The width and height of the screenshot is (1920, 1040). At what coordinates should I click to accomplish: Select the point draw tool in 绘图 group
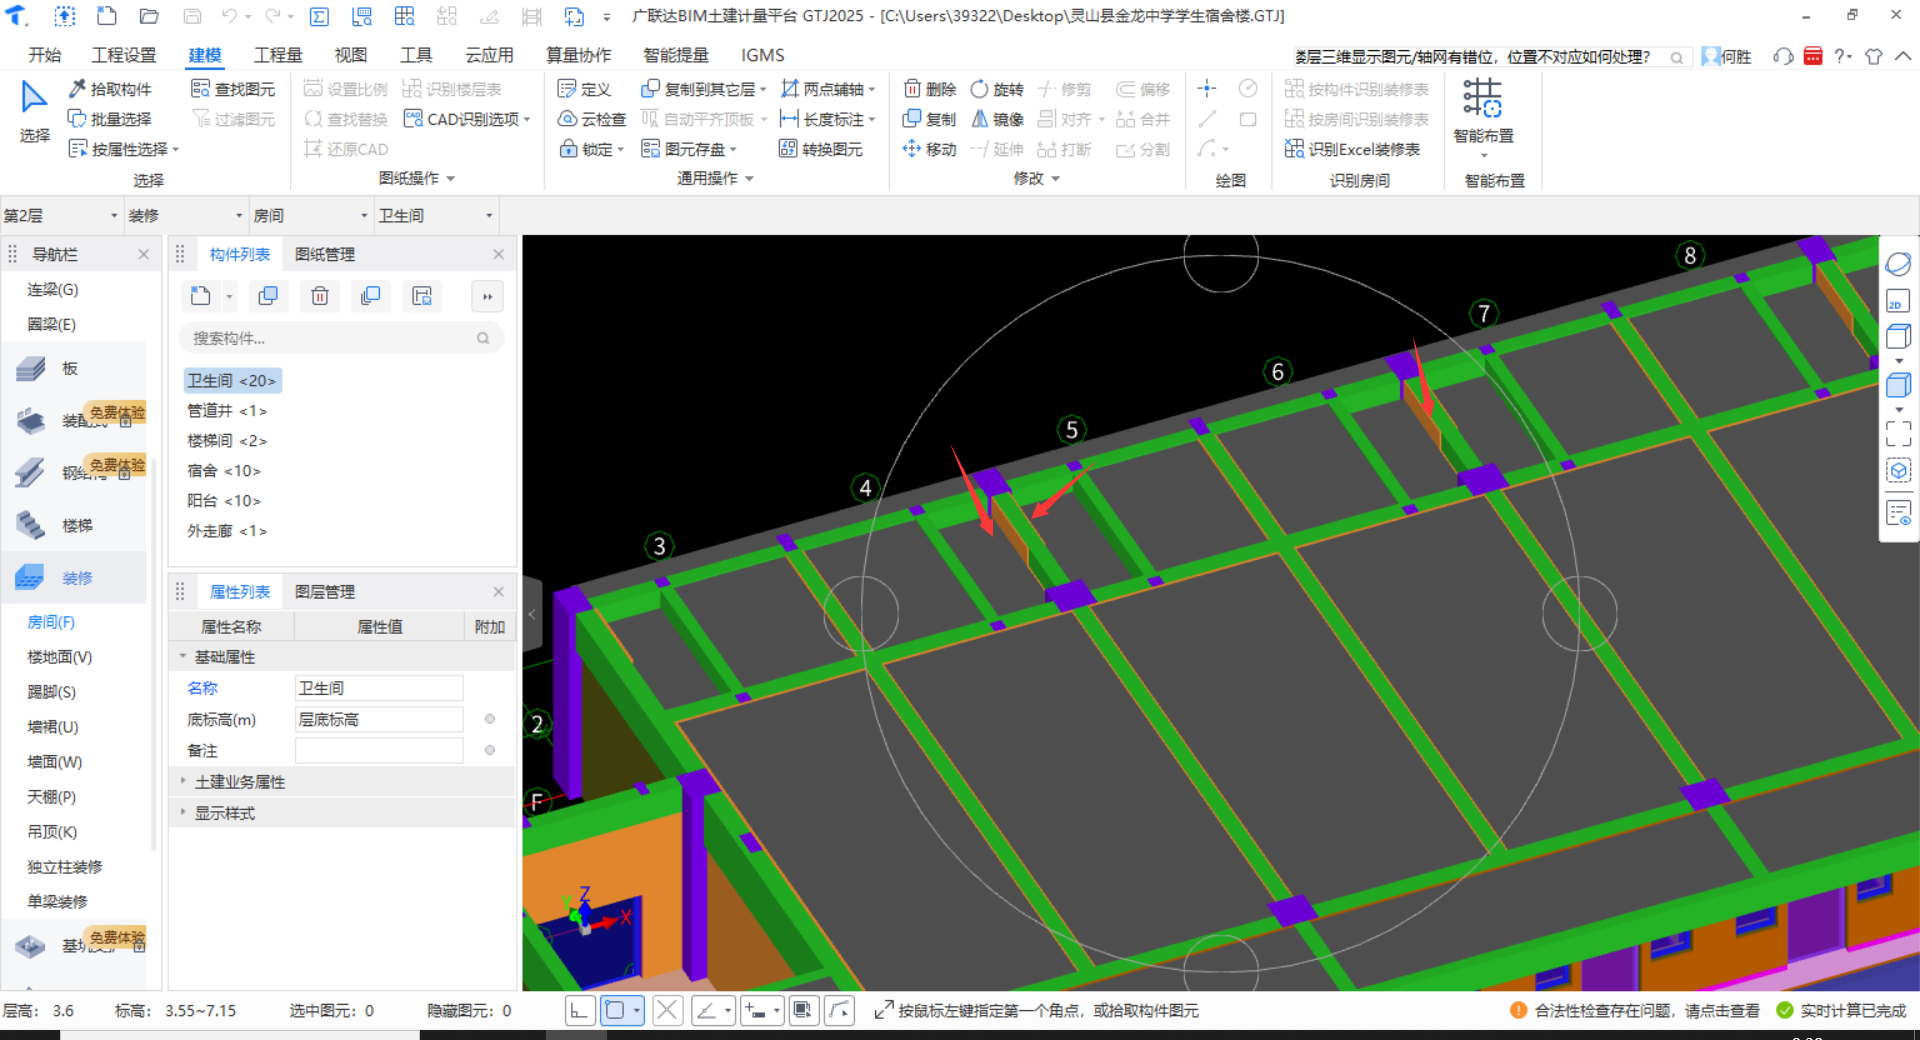[x=1207, y=89]
